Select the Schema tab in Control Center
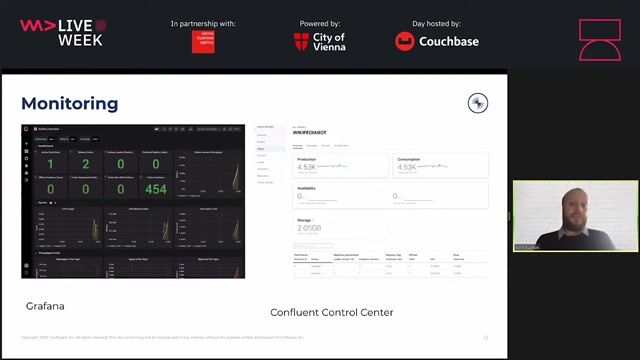 [x=325, y=146]
